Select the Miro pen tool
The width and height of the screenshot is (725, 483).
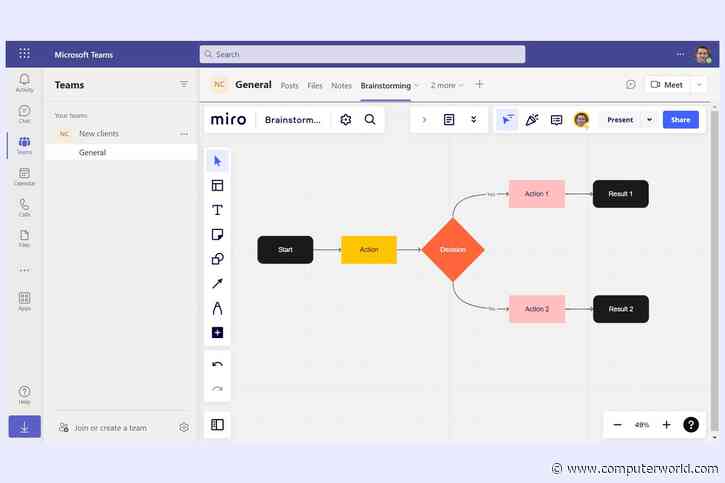click(x=217, y=308)
